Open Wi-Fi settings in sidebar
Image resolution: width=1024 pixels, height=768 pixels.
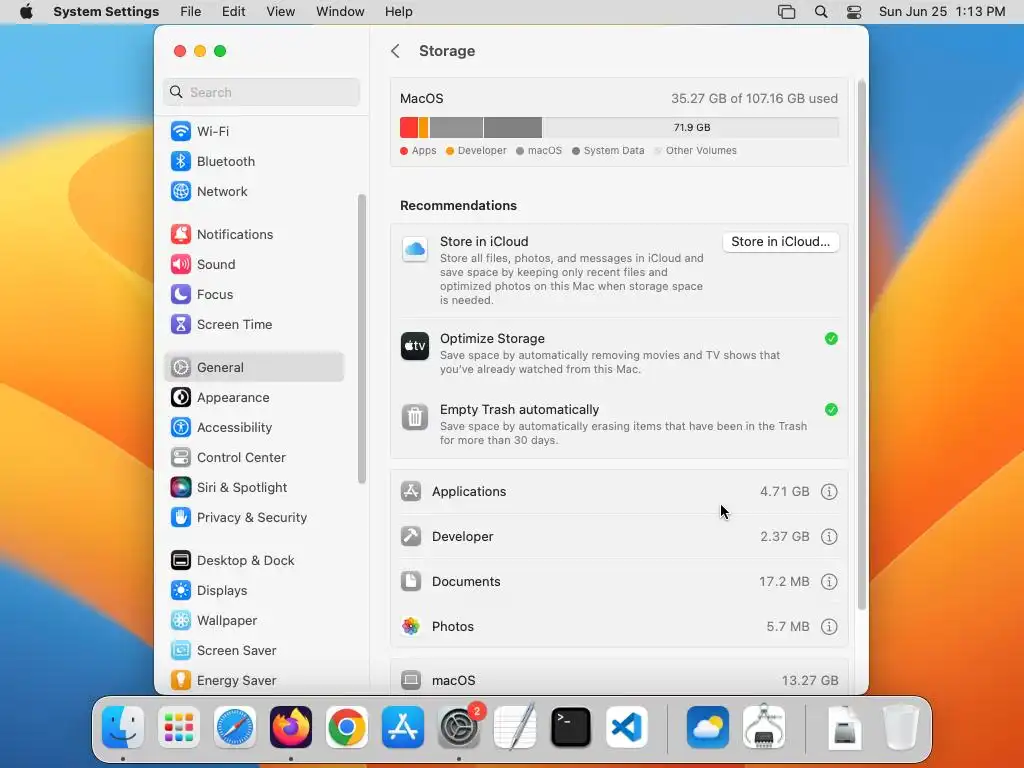tap(255, 131)
